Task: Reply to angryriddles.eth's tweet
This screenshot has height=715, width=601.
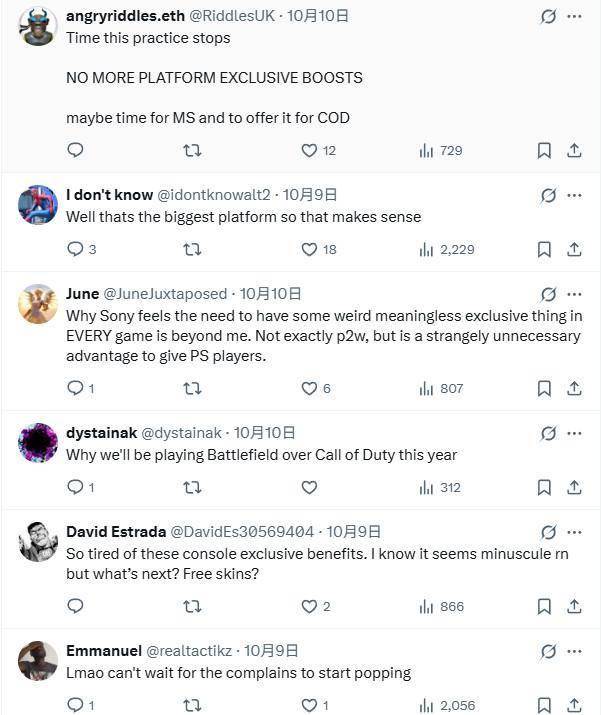Action: 75,150
